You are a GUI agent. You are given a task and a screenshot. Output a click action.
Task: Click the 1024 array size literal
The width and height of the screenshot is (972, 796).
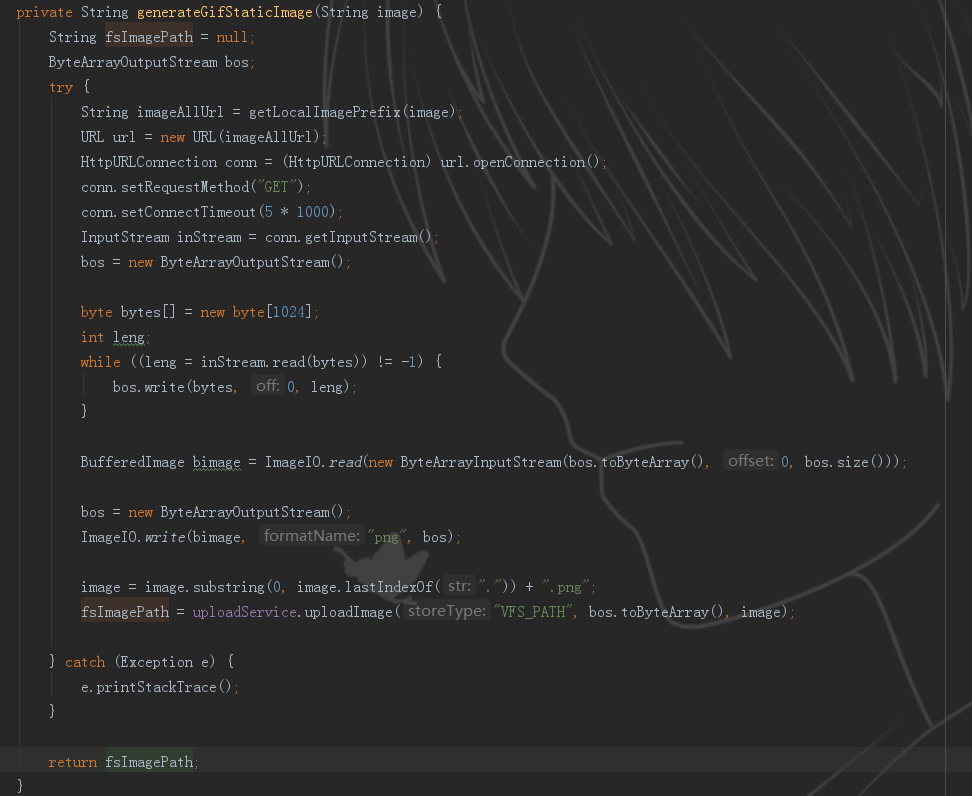[x=288, y=312]
